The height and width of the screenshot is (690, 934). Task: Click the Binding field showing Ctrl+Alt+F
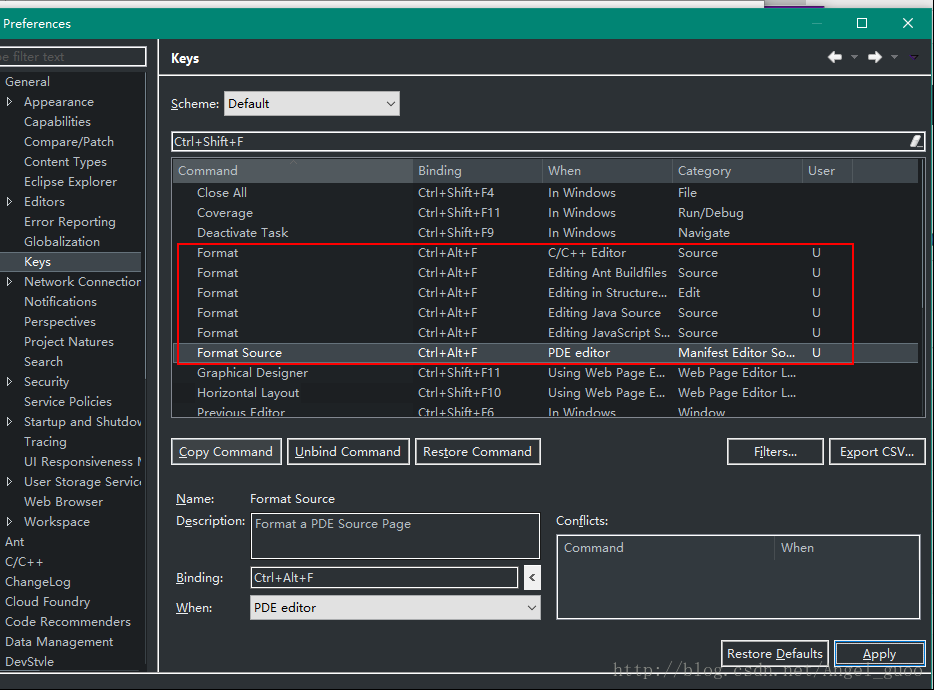(x=384, y=577)
